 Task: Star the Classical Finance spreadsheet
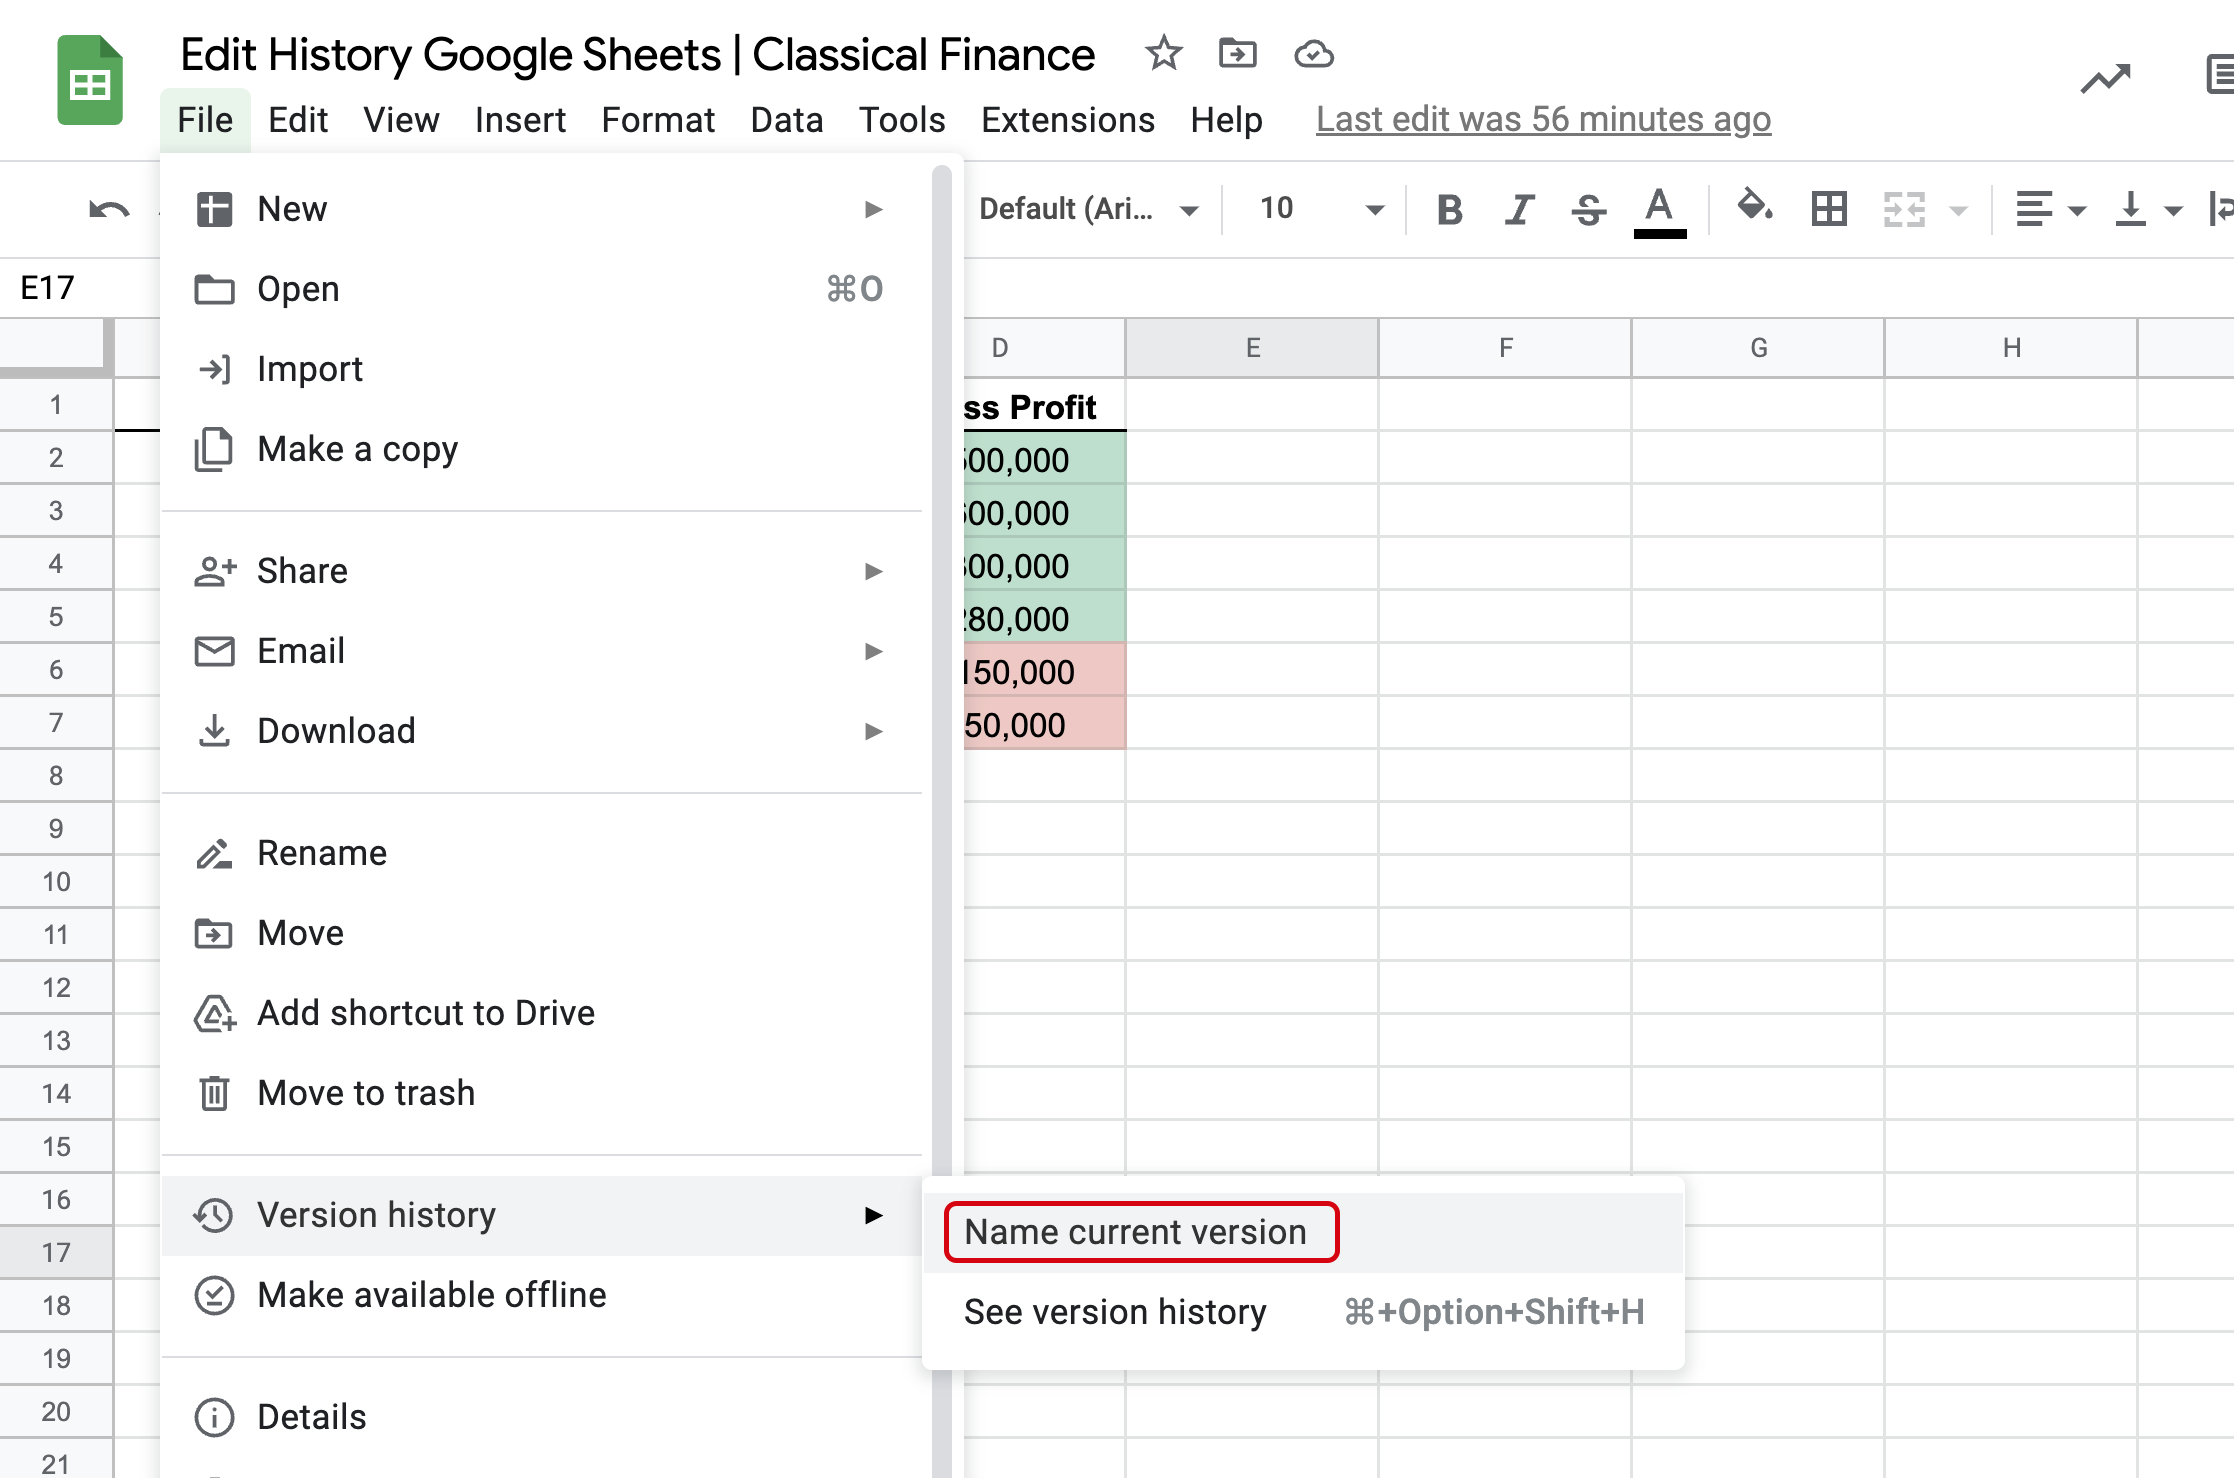1163,55
